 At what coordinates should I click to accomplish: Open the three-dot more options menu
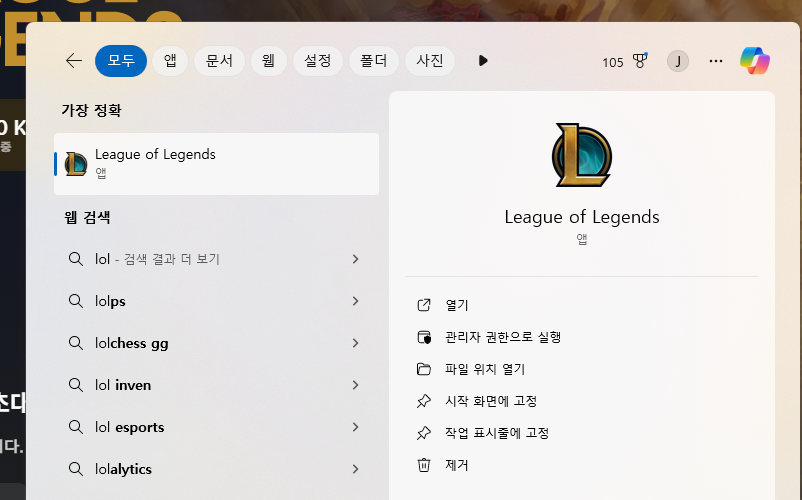715,61
